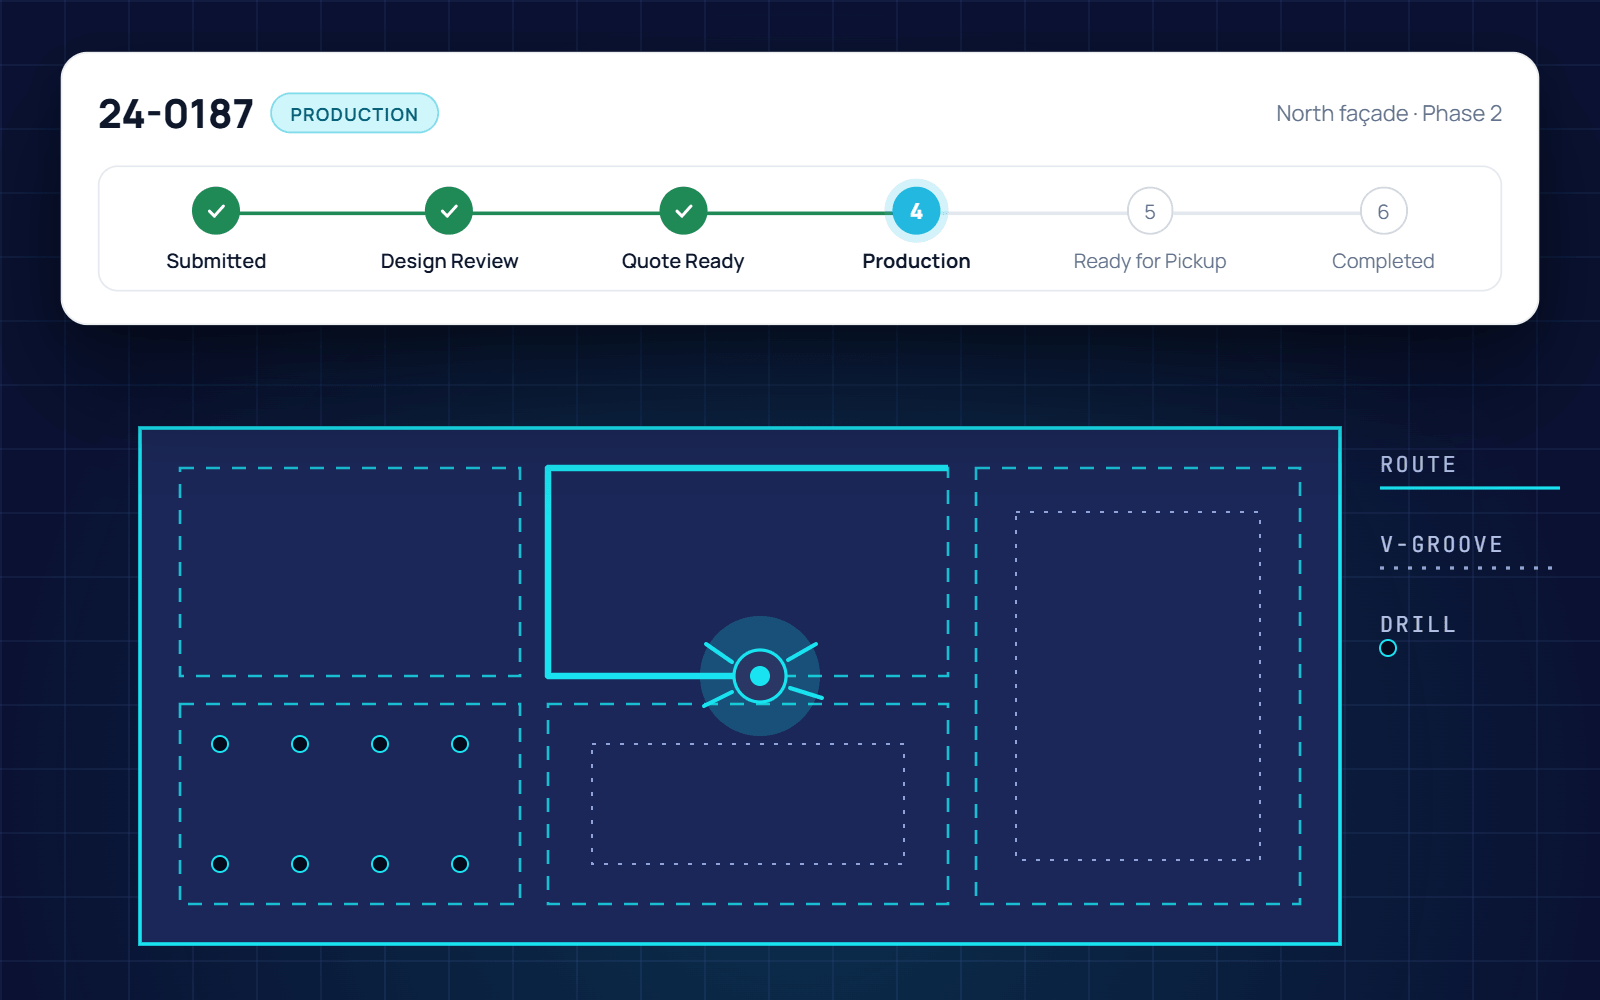This screenshot has height=1000, width=1600.
Task: Click the "ROUTE" legend label
Action: point(1418,465)
